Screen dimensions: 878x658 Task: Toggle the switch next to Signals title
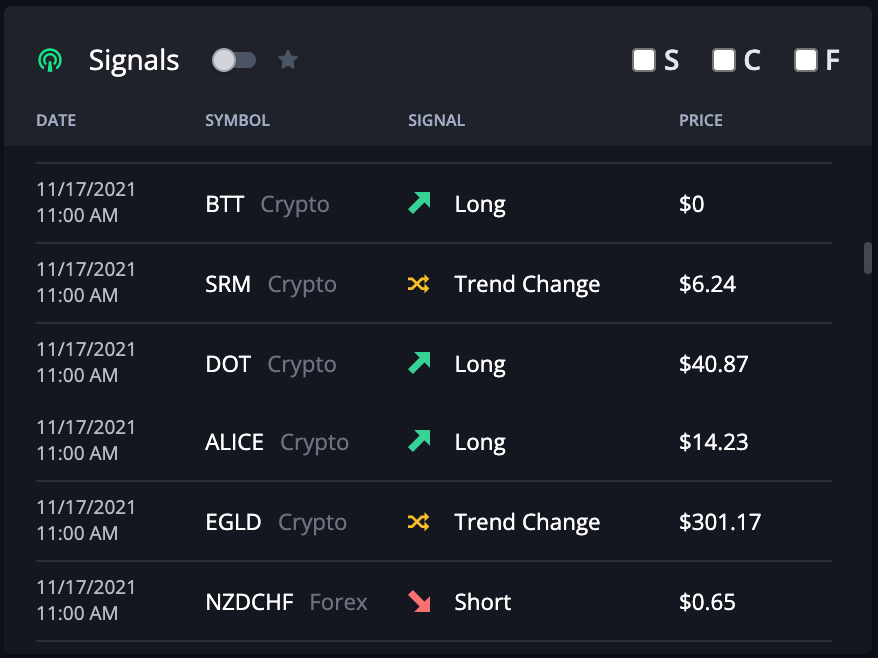tap(233, 60)
